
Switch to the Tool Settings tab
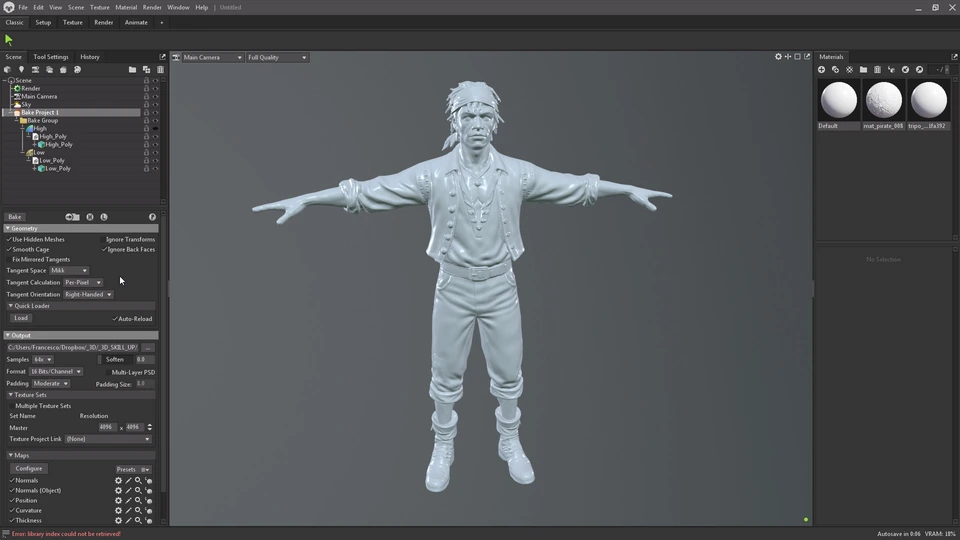point(51,57)
